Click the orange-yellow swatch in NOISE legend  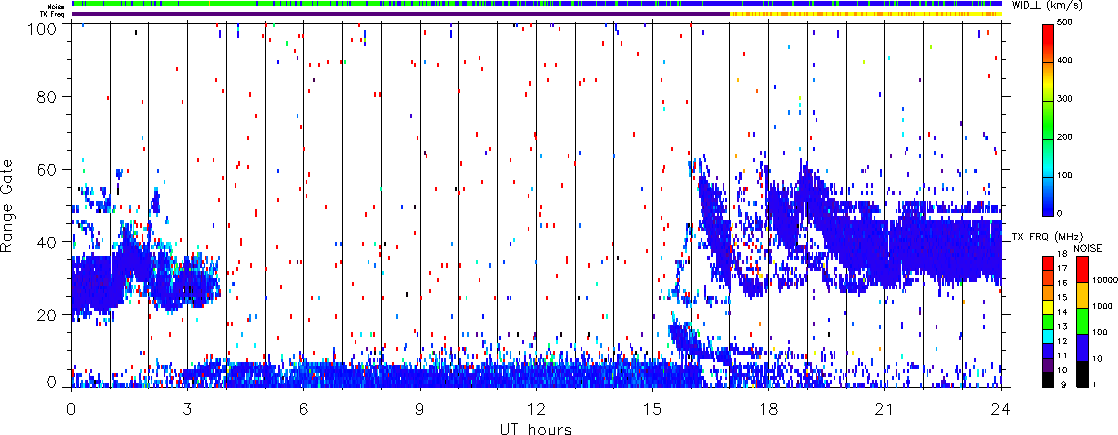click(x=1082, y=295)
